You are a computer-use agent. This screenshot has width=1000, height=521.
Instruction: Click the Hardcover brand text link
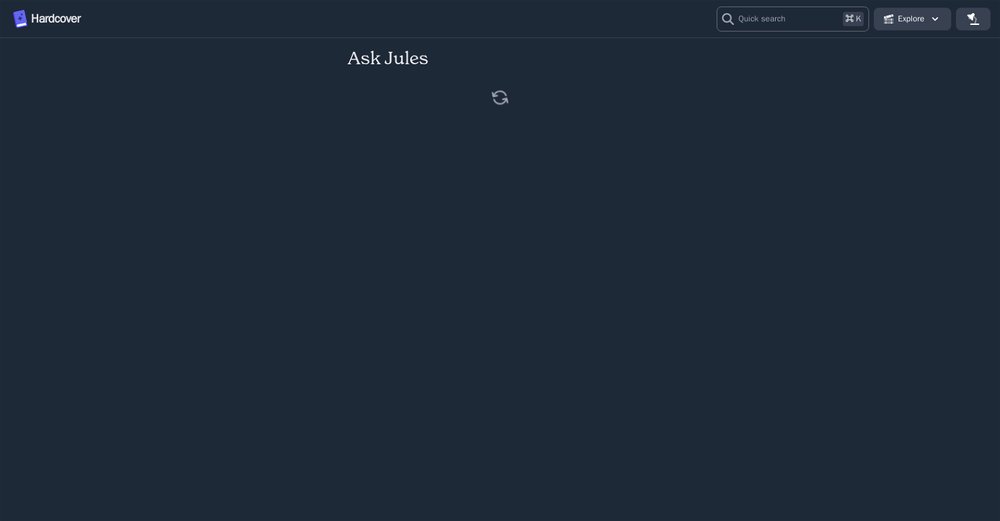(x=56, y=18)
